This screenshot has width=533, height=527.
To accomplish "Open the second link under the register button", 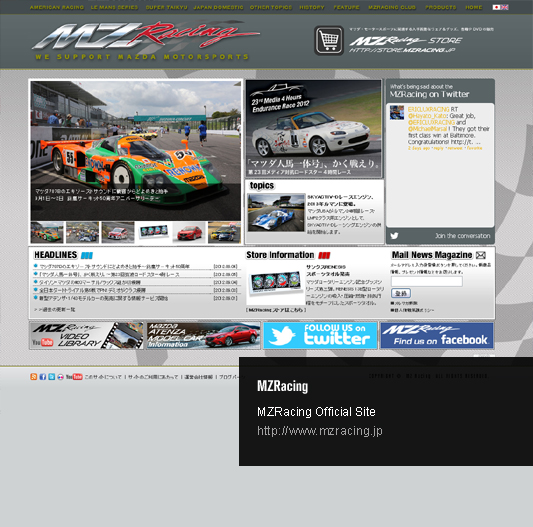I will pos(412,310).
